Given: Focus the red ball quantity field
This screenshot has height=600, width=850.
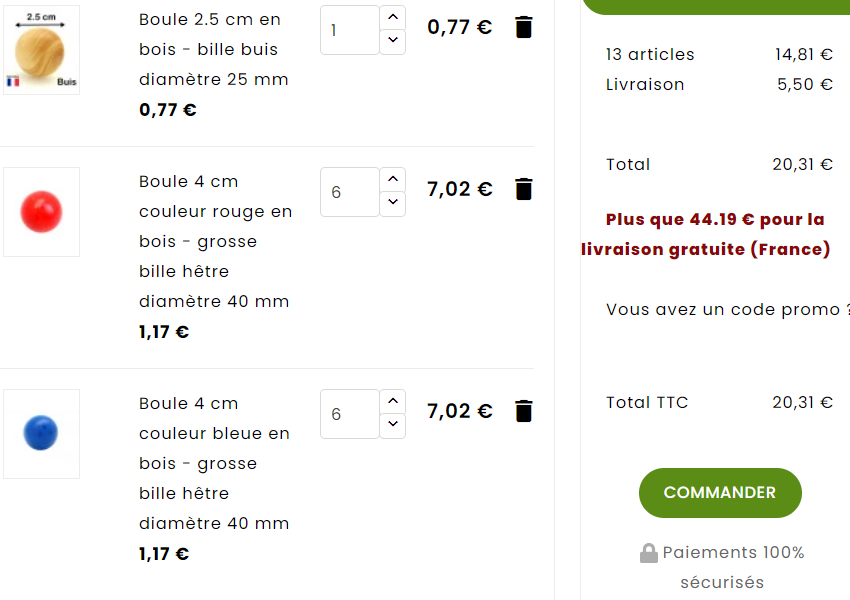Looking at the screenshot, I should pos(350,192).
